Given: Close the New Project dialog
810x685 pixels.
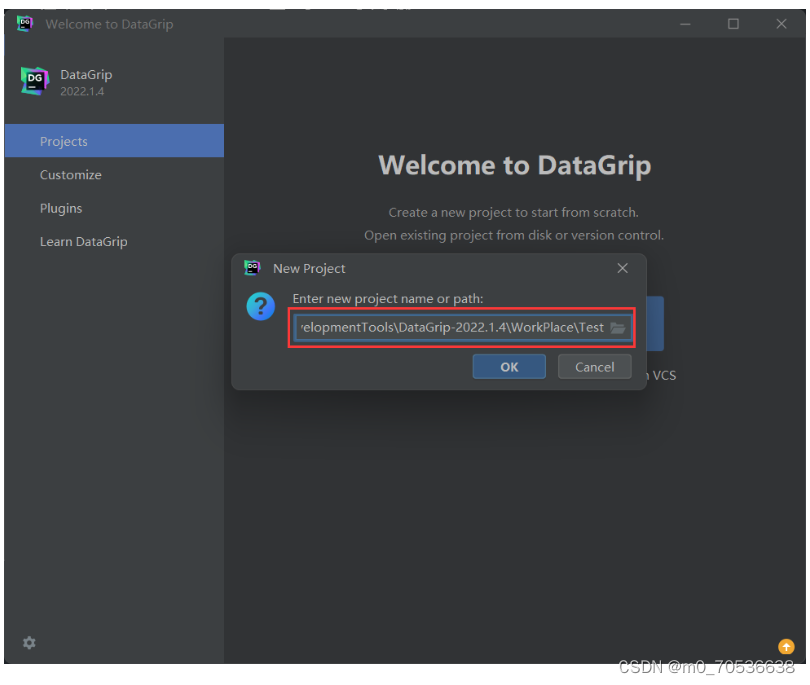Looking at the screenshot, I should click(x=622, y=268).
